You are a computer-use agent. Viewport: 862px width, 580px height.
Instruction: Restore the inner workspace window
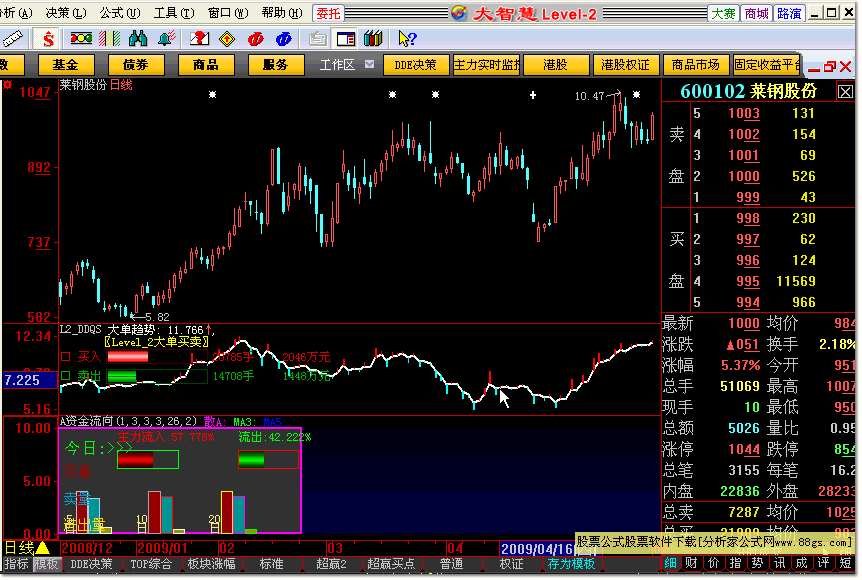click(830, 67)
